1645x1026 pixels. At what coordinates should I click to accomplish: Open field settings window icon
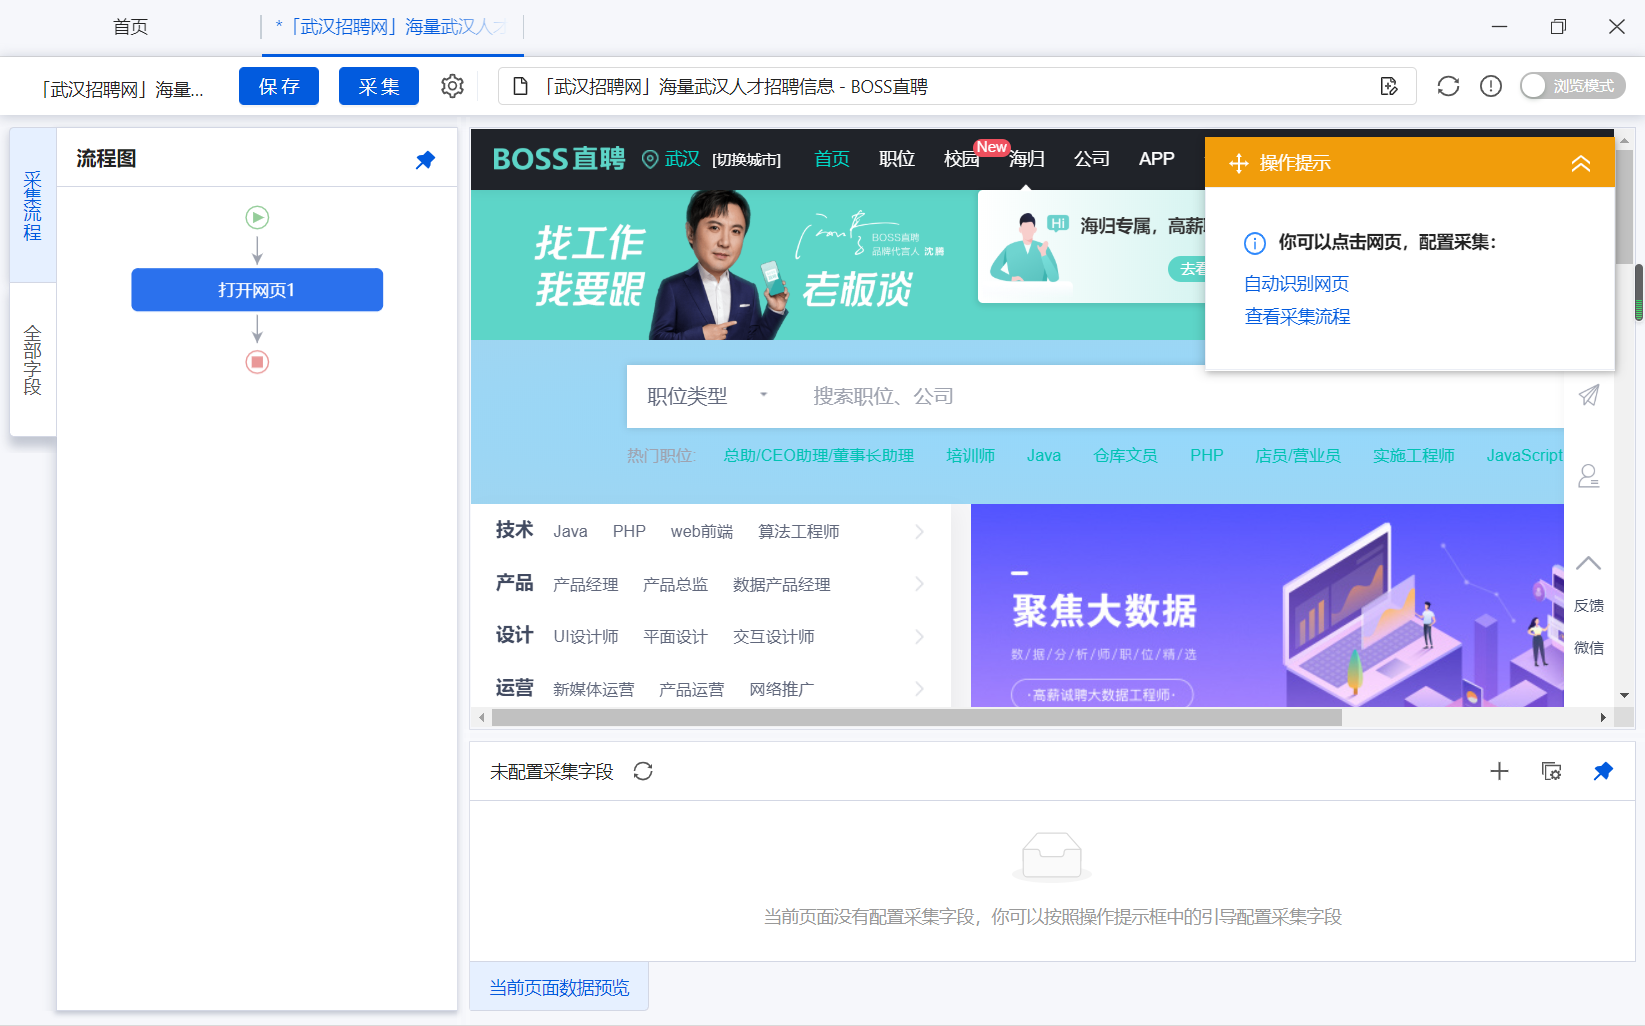coord(1552,771)
